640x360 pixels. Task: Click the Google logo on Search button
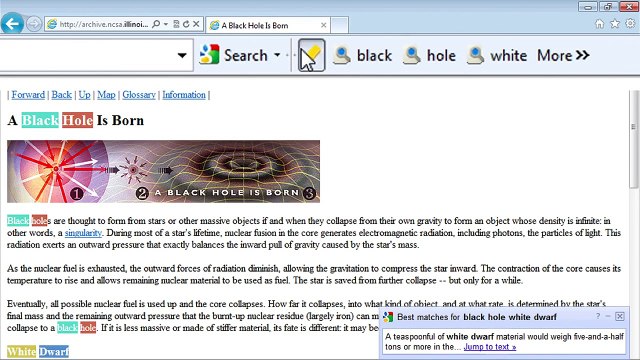(x=209, y=55)
